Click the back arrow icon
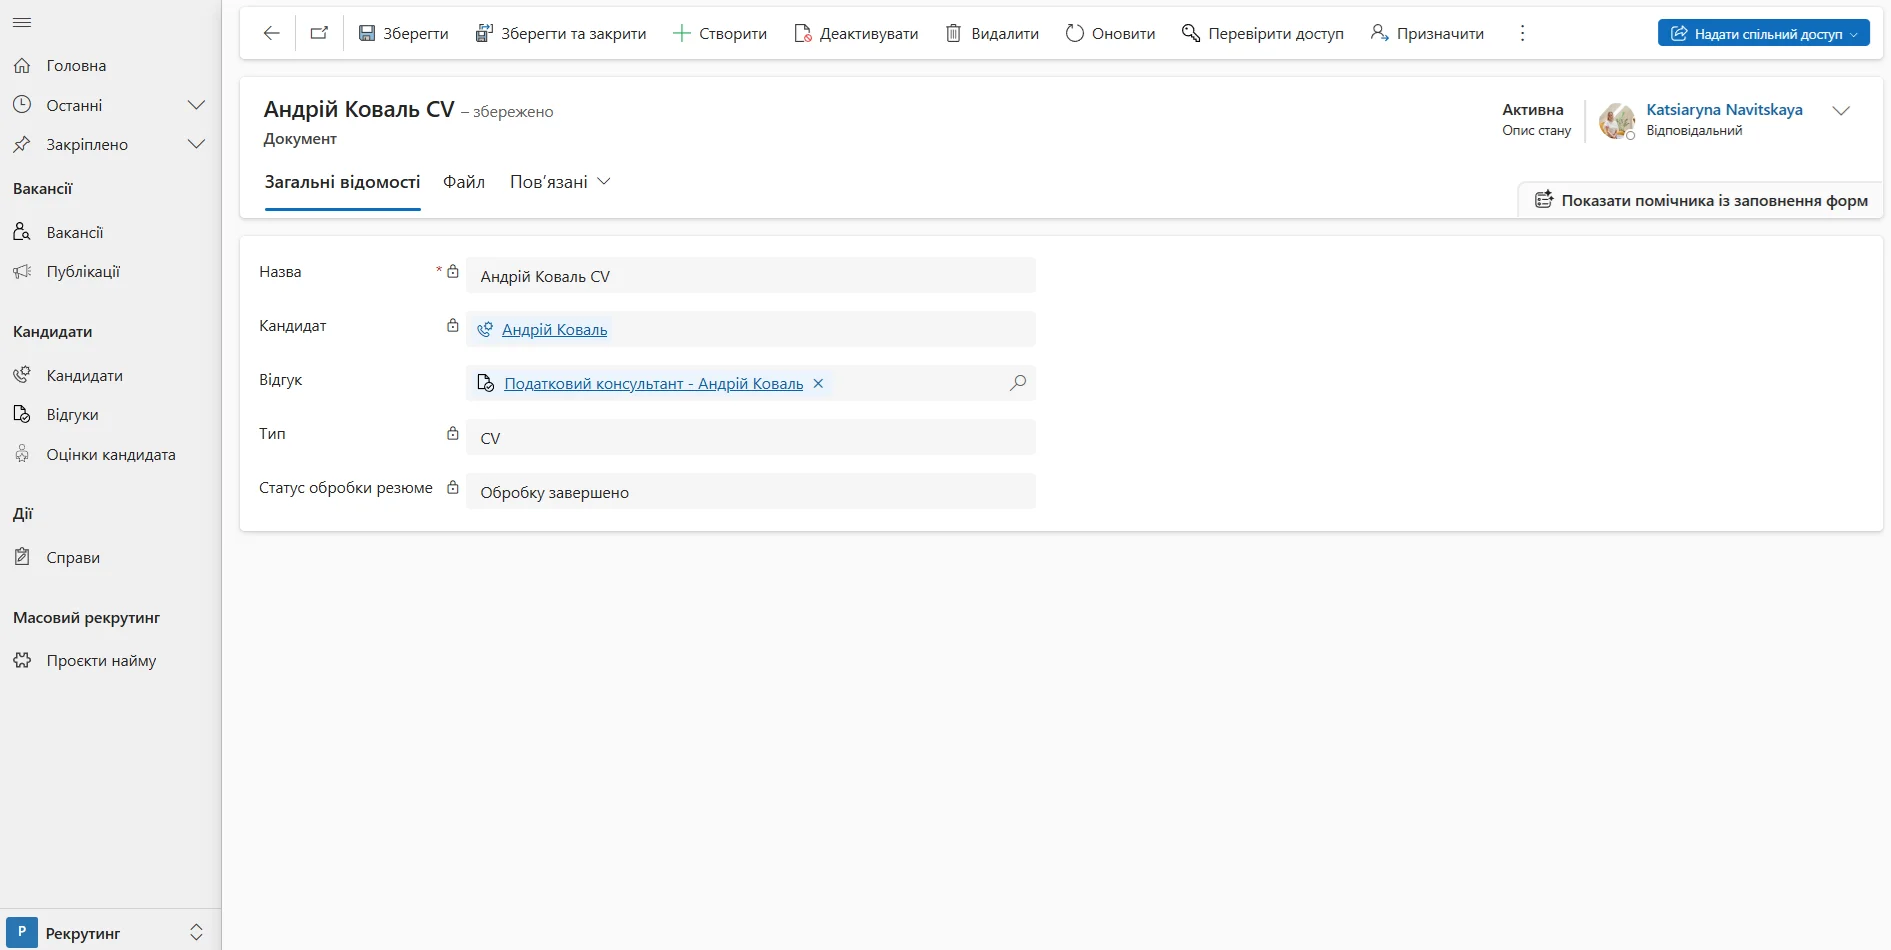This screenshot has height=950, width=1891. click(271, 33)
